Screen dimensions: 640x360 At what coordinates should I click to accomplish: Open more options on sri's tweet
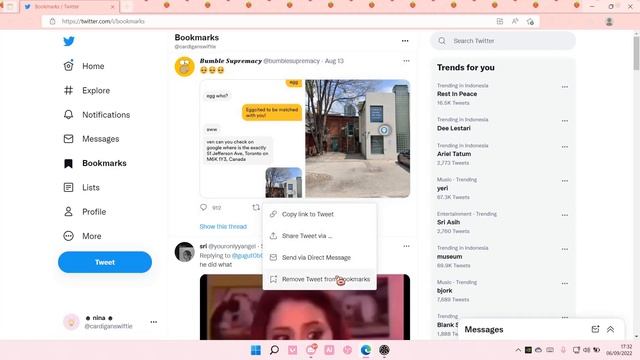click(x=406, y=246)
